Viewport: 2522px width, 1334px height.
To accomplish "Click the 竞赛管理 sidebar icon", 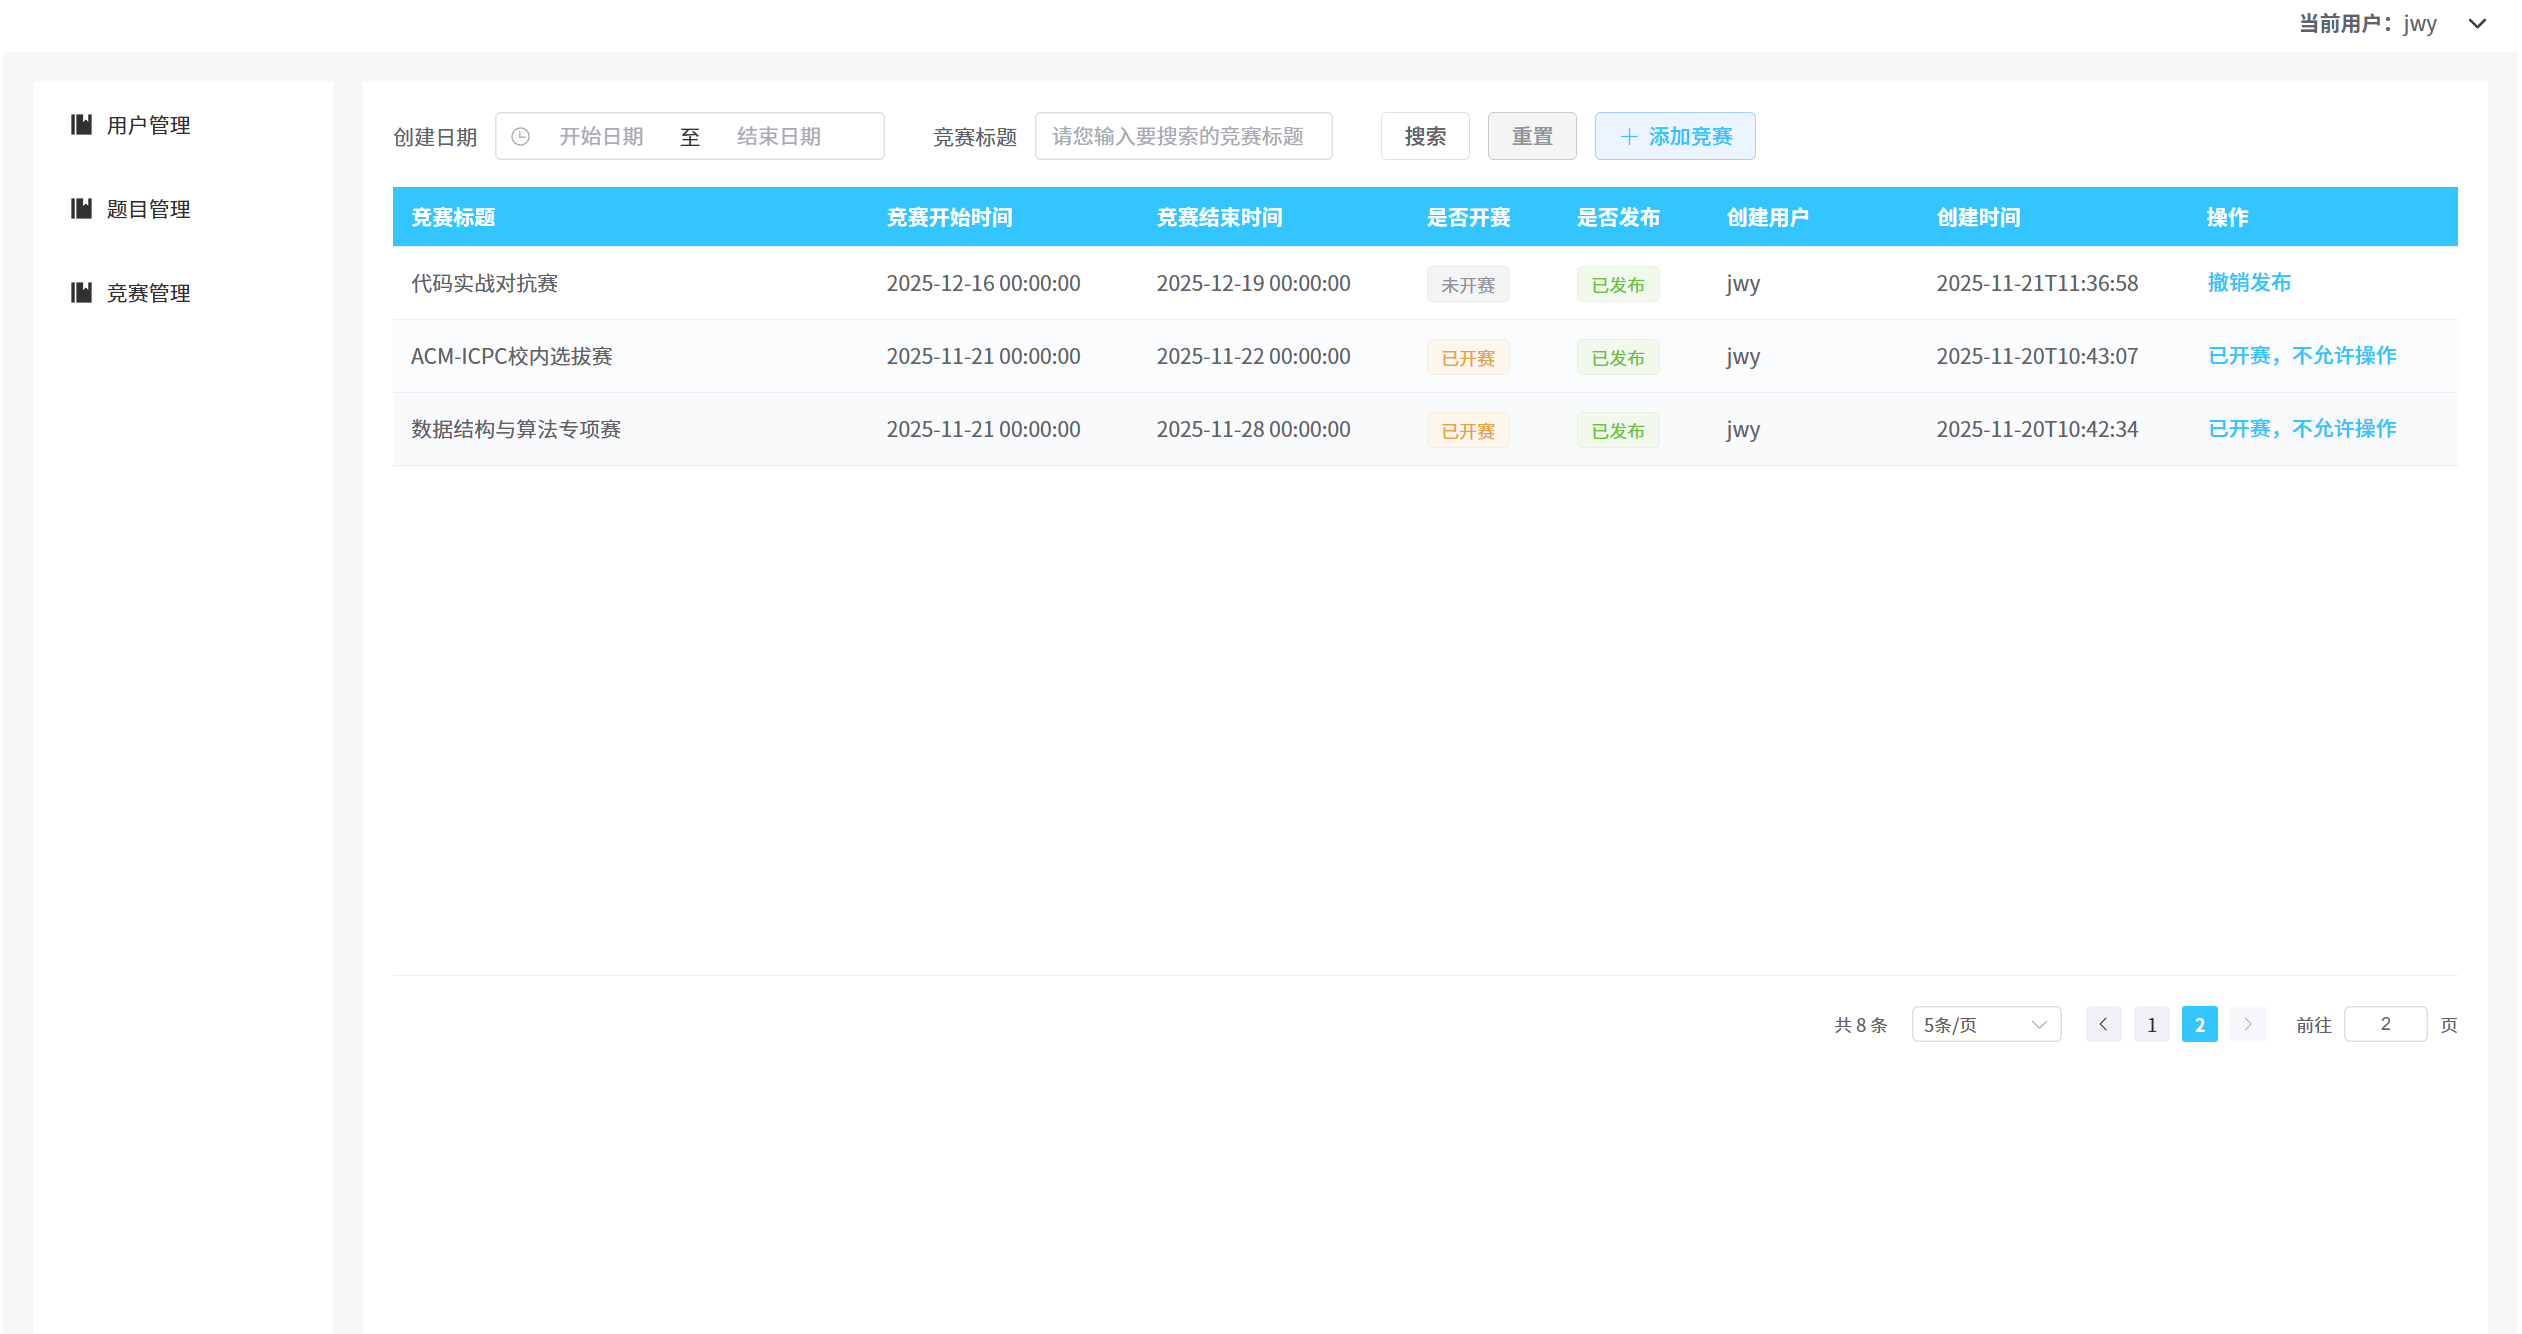I will pyautogui.click(x=81, y=292).
